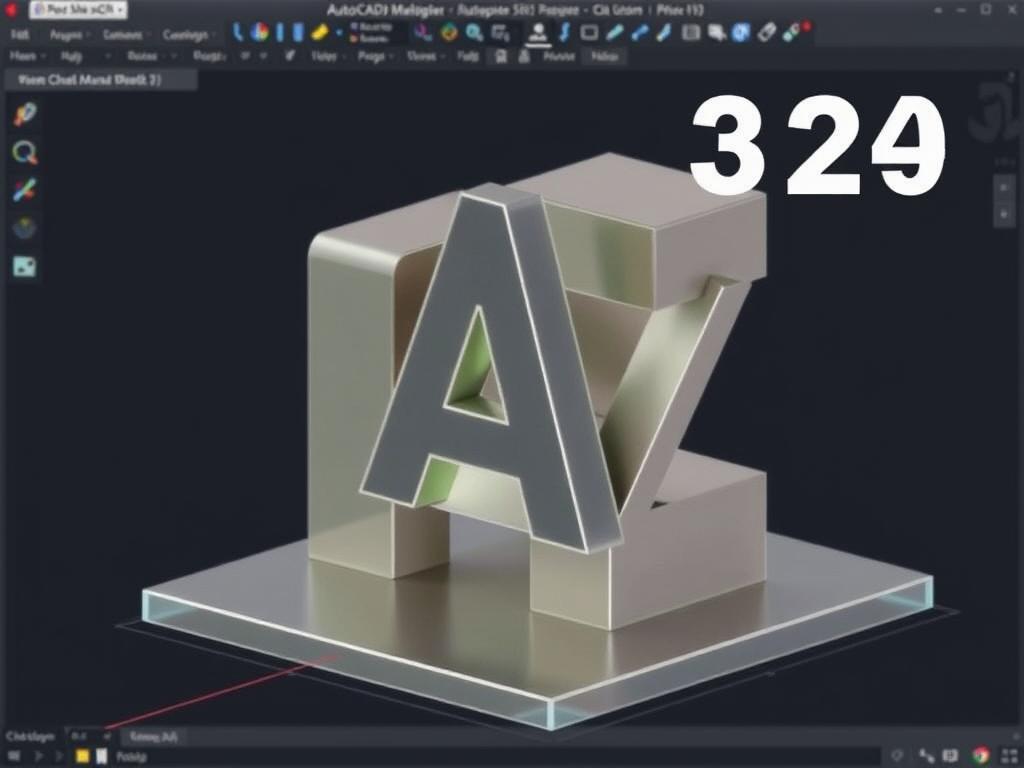This screenshot has height=768, width=1024.
Task: Toggle the fullscreen corners icon in status bar
Action: tap(1009, 756)
